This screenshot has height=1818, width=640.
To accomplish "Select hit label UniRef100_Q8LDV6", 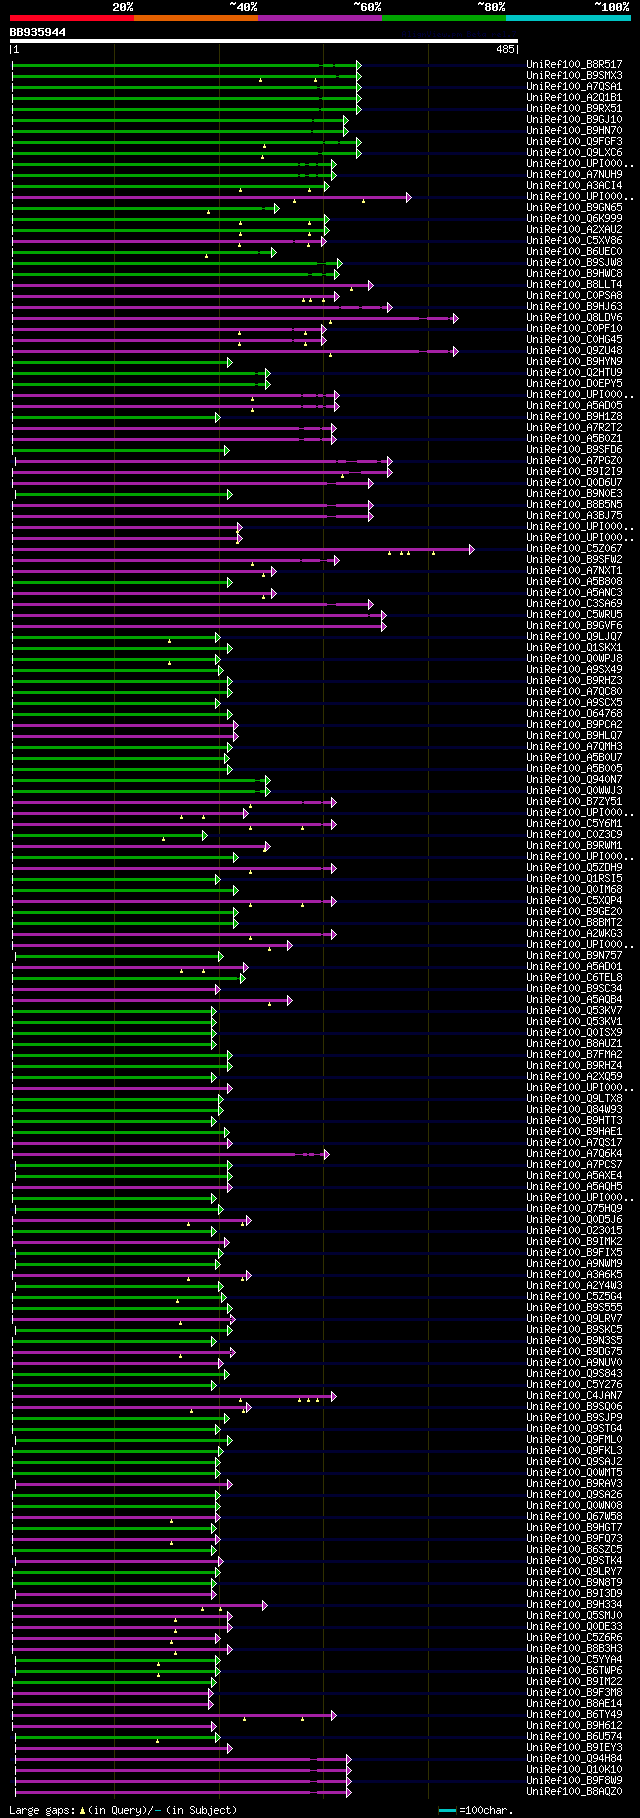I will click(574, 318).
